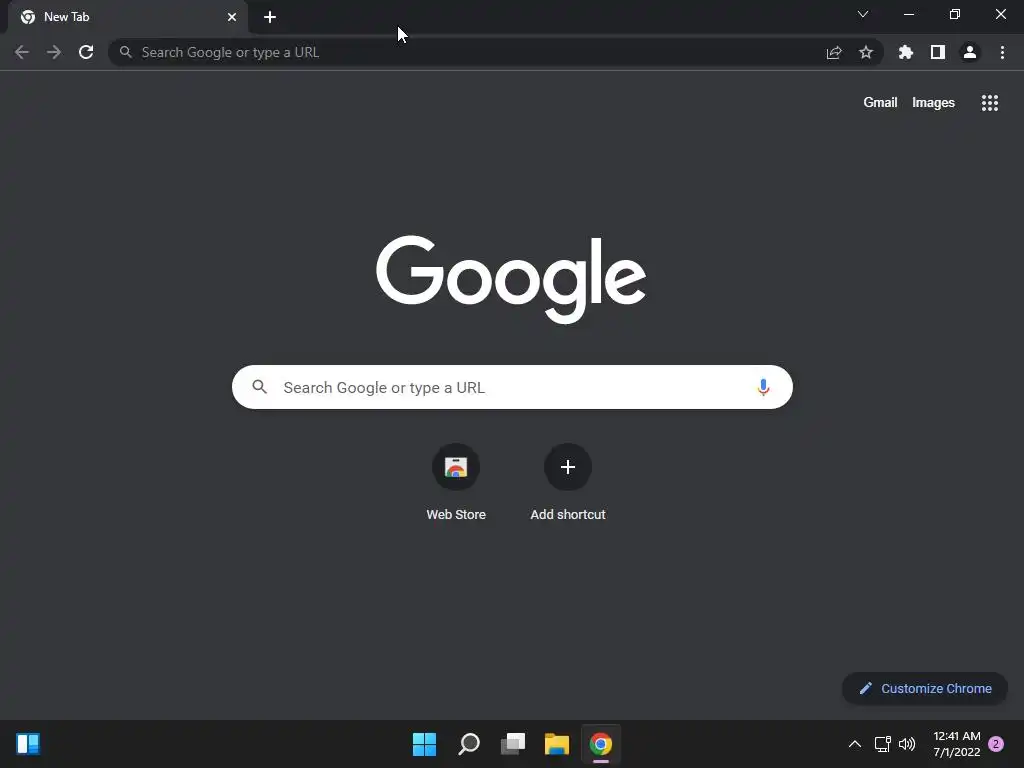Share this page icon in address bar
This screenshot has height=768, width=1024.
[834, 52]
